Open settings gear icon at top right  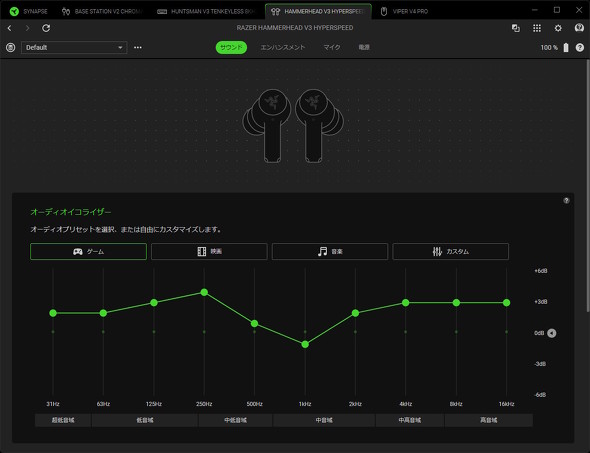[558, 28]
